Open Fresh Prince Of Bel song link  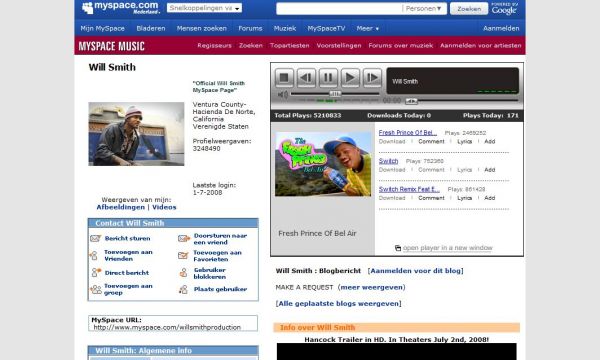pos(408,133)
